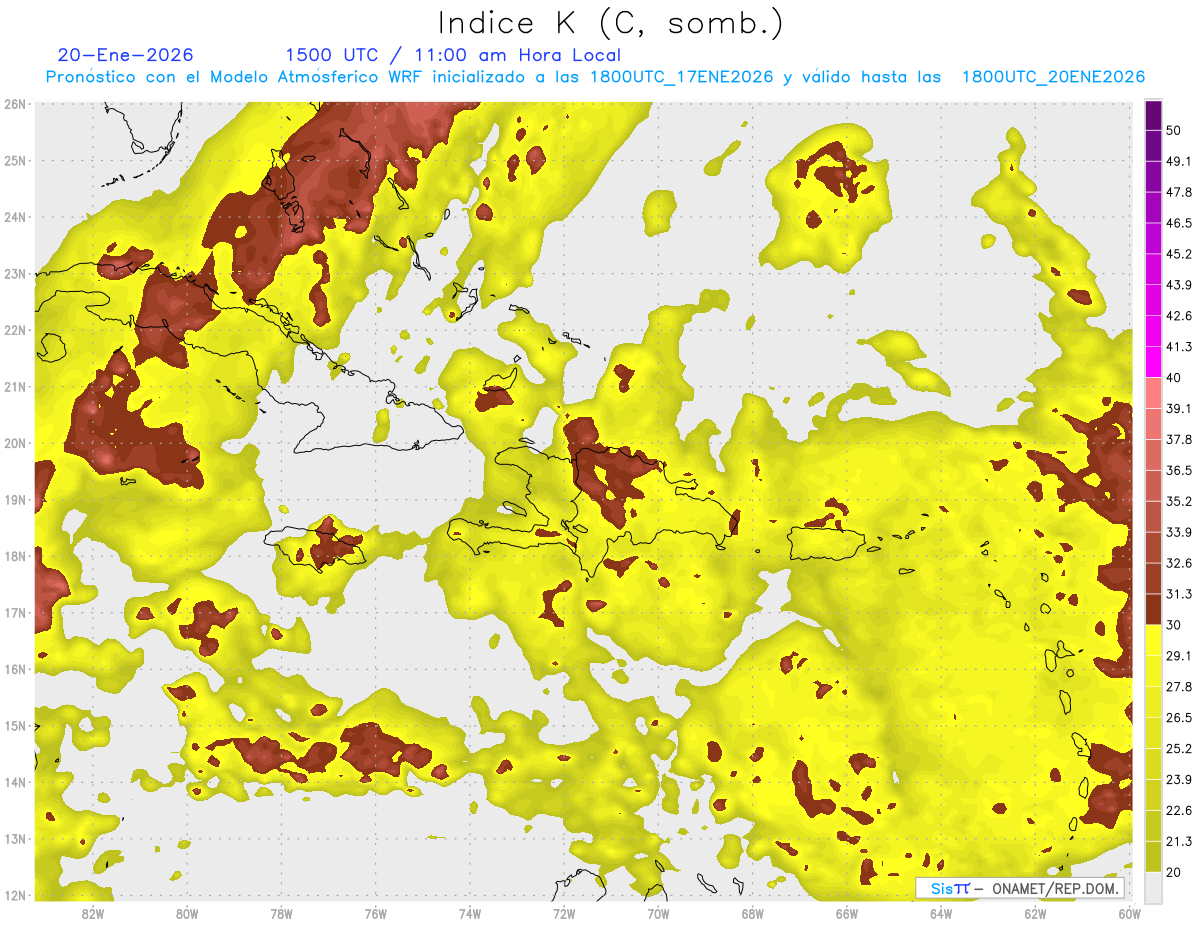This screenshot has height=927, width=1200.
Task: Click the '17N' latitude axis label
Action: point(16,612)
